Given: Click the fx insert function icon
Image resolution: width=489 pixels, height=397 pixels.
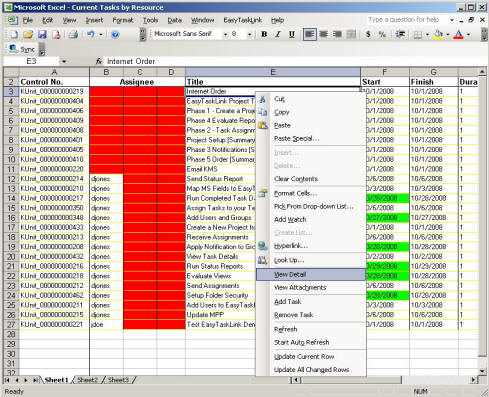Looking at the screenshot, I should [99, 61].
